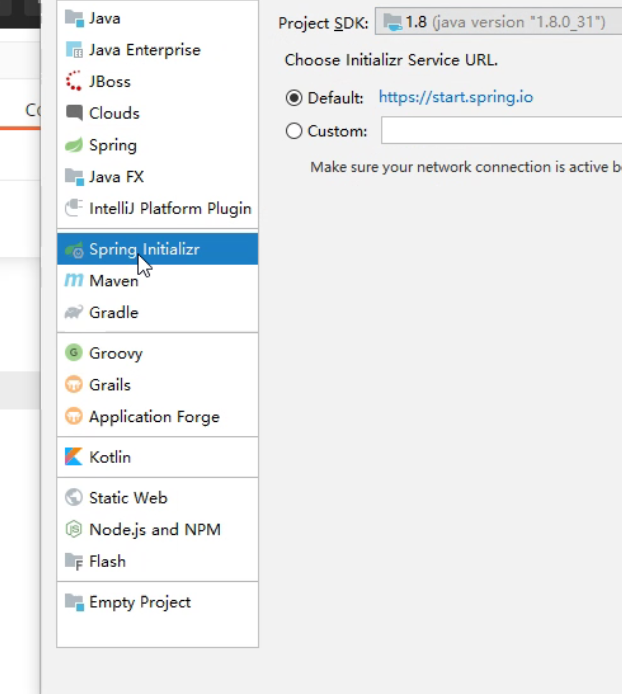
Task: Select 'Spring' project type label
Action: pos(113,146)
